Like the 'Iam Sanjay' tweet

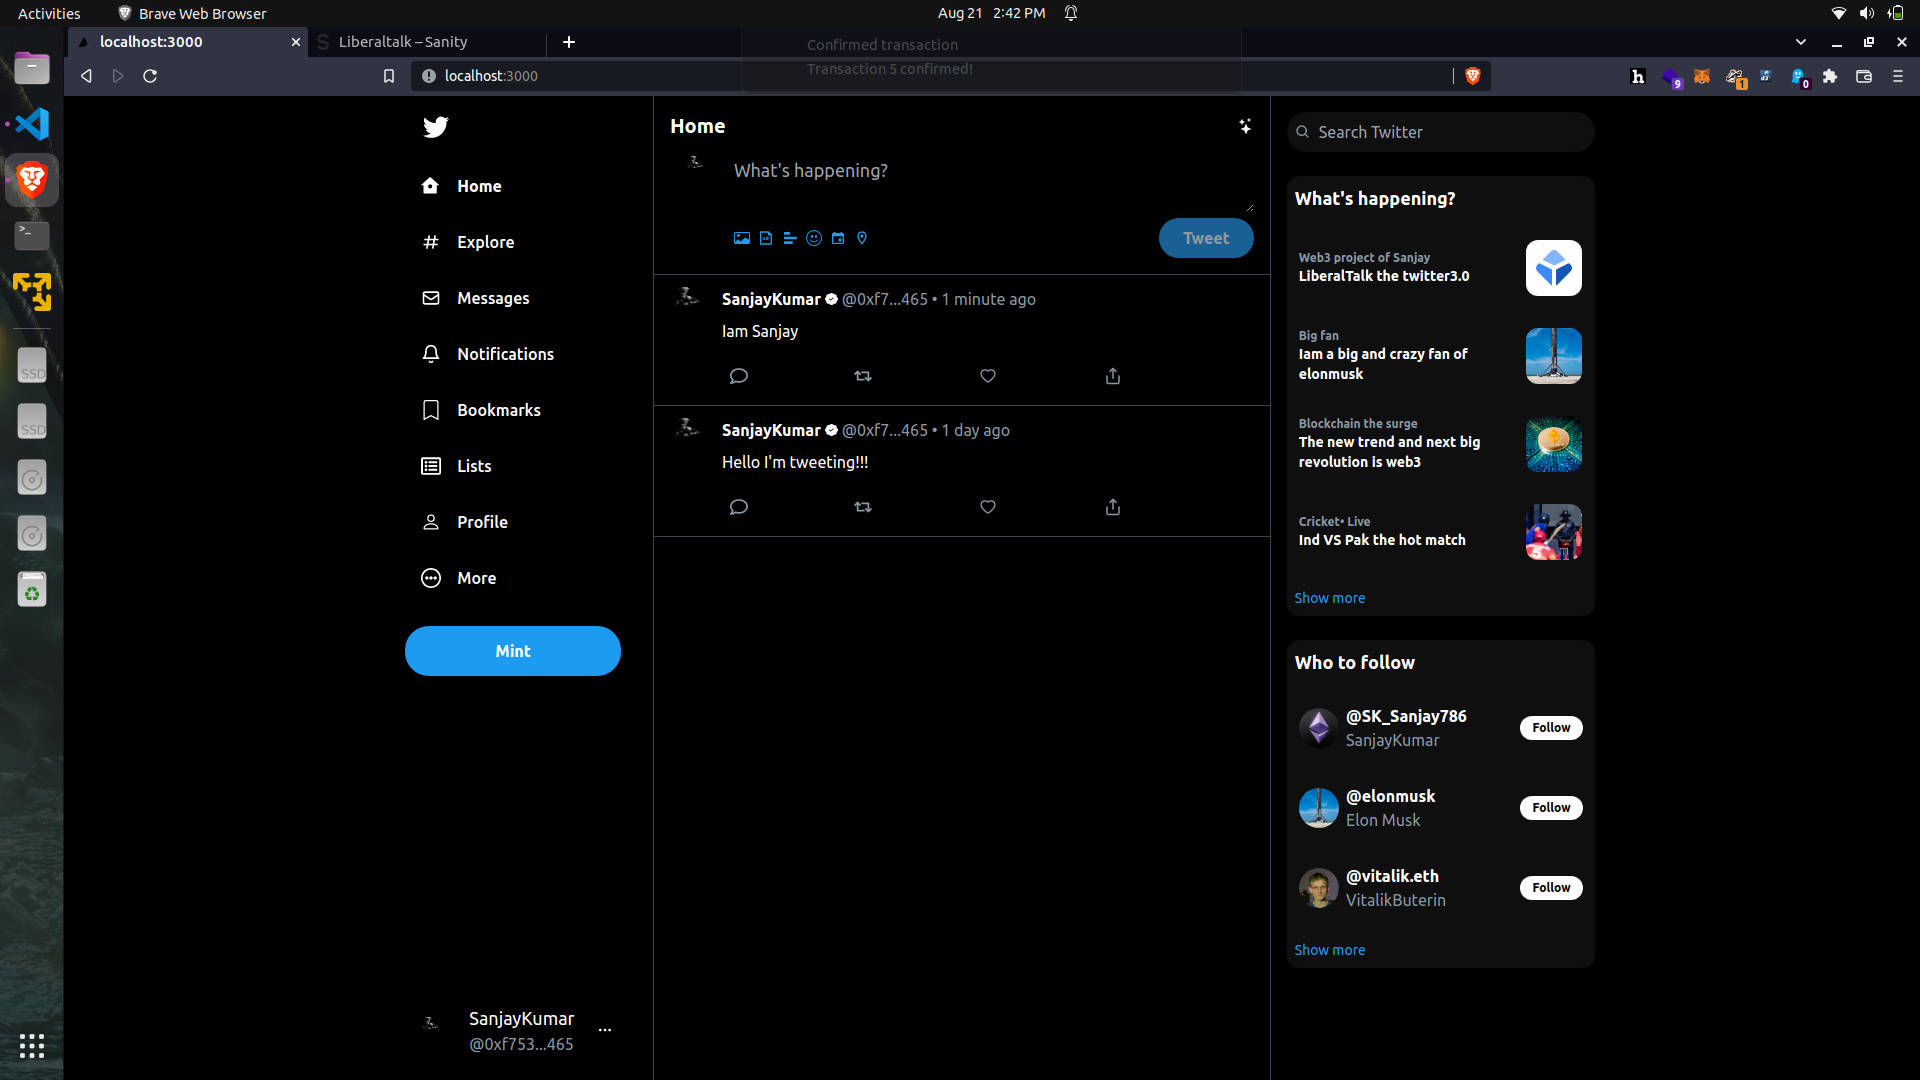(987, 376)
